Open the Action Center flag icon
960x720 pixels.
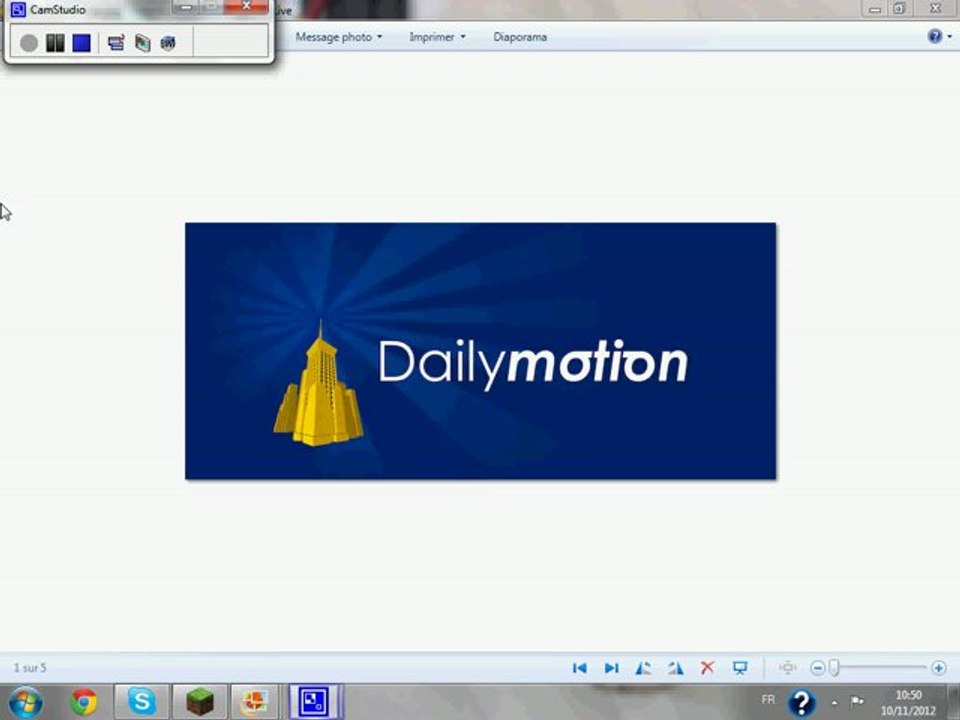(857, 702)
